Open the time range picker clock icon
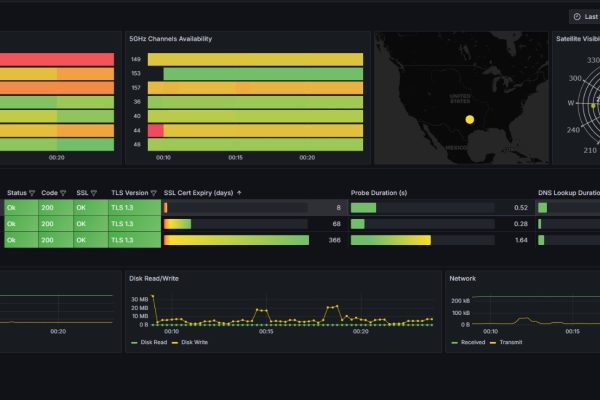The height and width of the screenshot is (400, 600). tap(577, 17)
